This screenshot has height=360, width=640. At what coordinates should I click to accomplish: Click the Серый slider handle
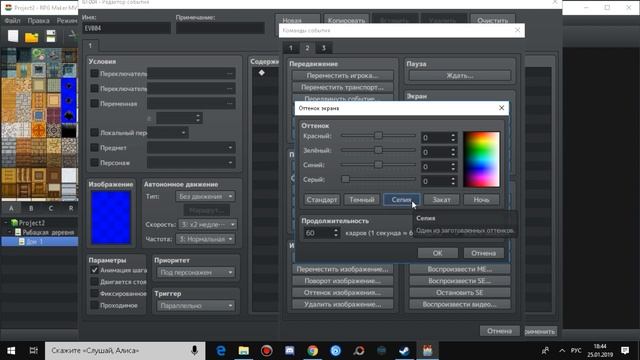(345, 179)
